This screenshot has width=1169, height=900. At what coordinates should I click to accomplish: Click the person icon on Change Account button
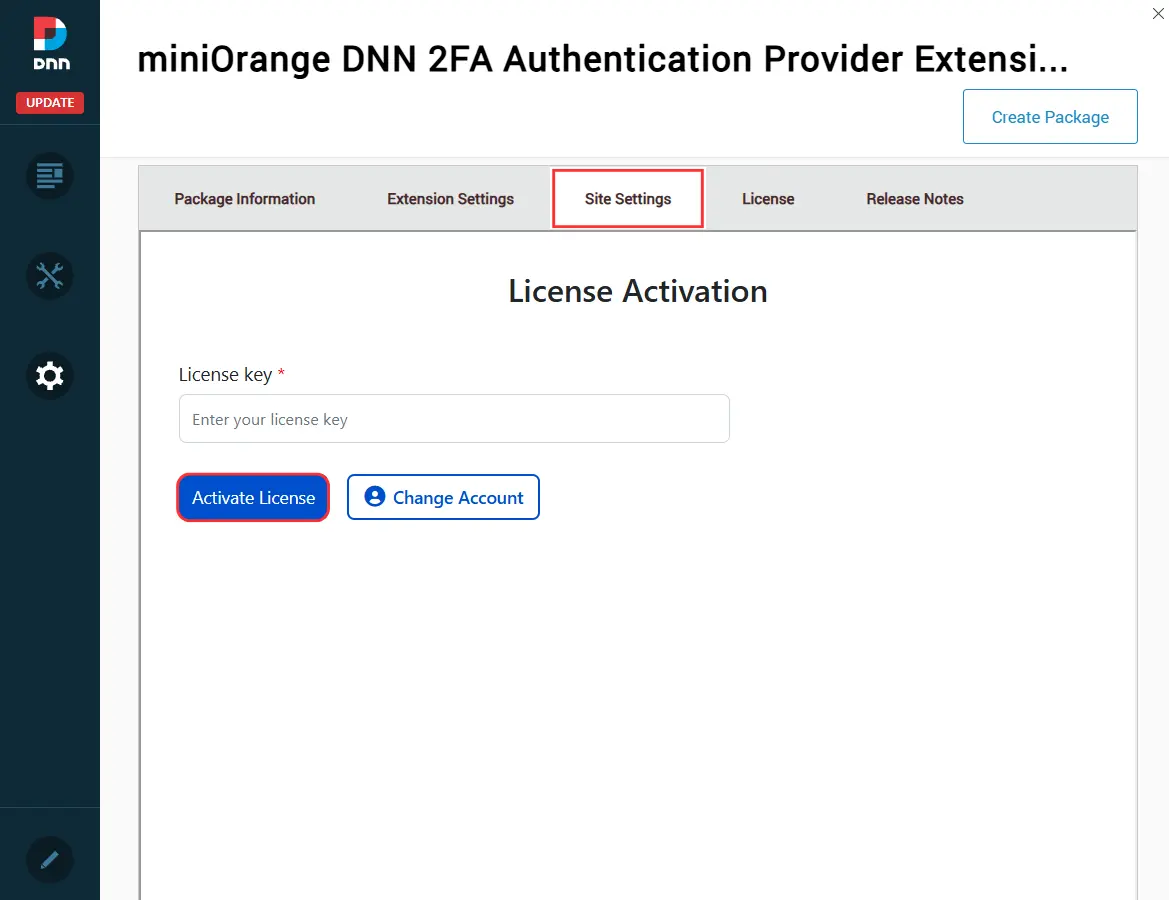(374, 497)
